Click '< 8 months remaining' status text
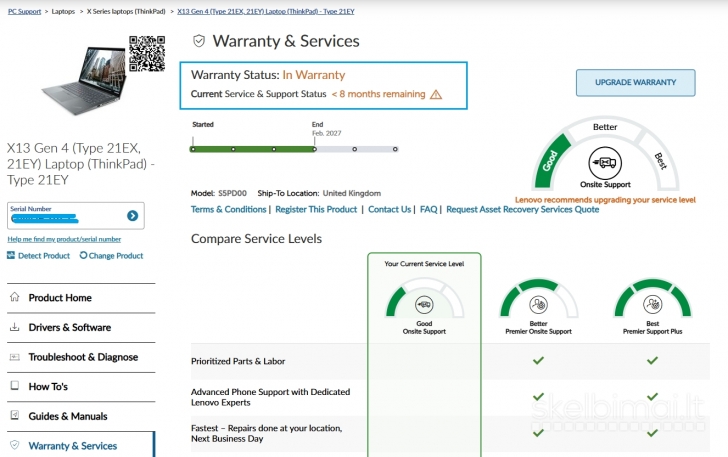 (378, 94)
